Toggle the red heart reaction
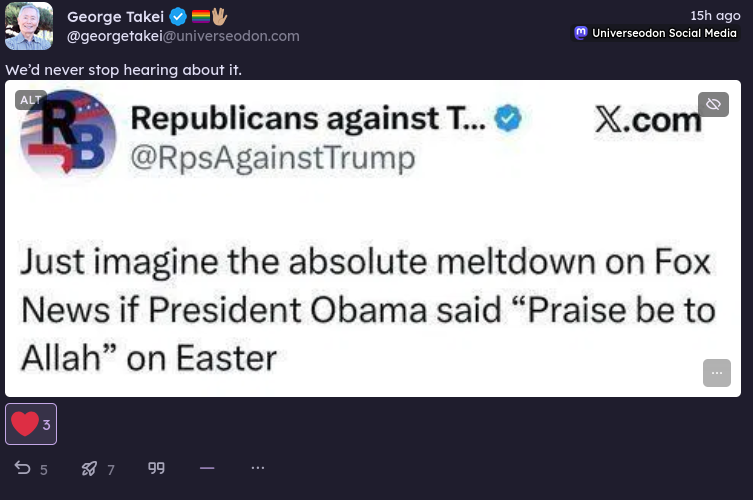This screenshot has height=500, width=753. [25, 424]
